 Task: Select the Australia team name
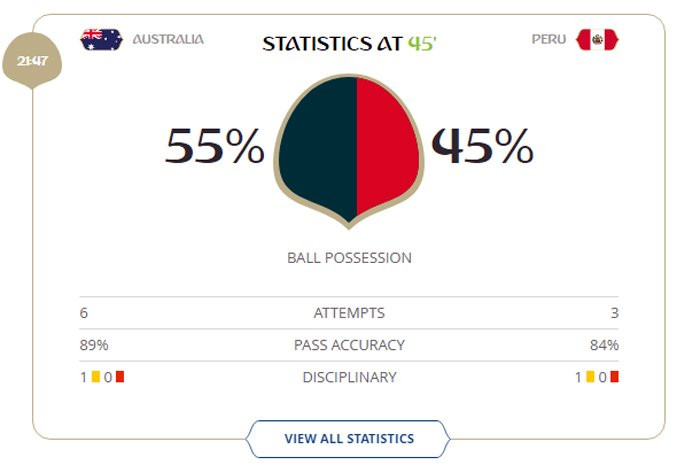168,39
